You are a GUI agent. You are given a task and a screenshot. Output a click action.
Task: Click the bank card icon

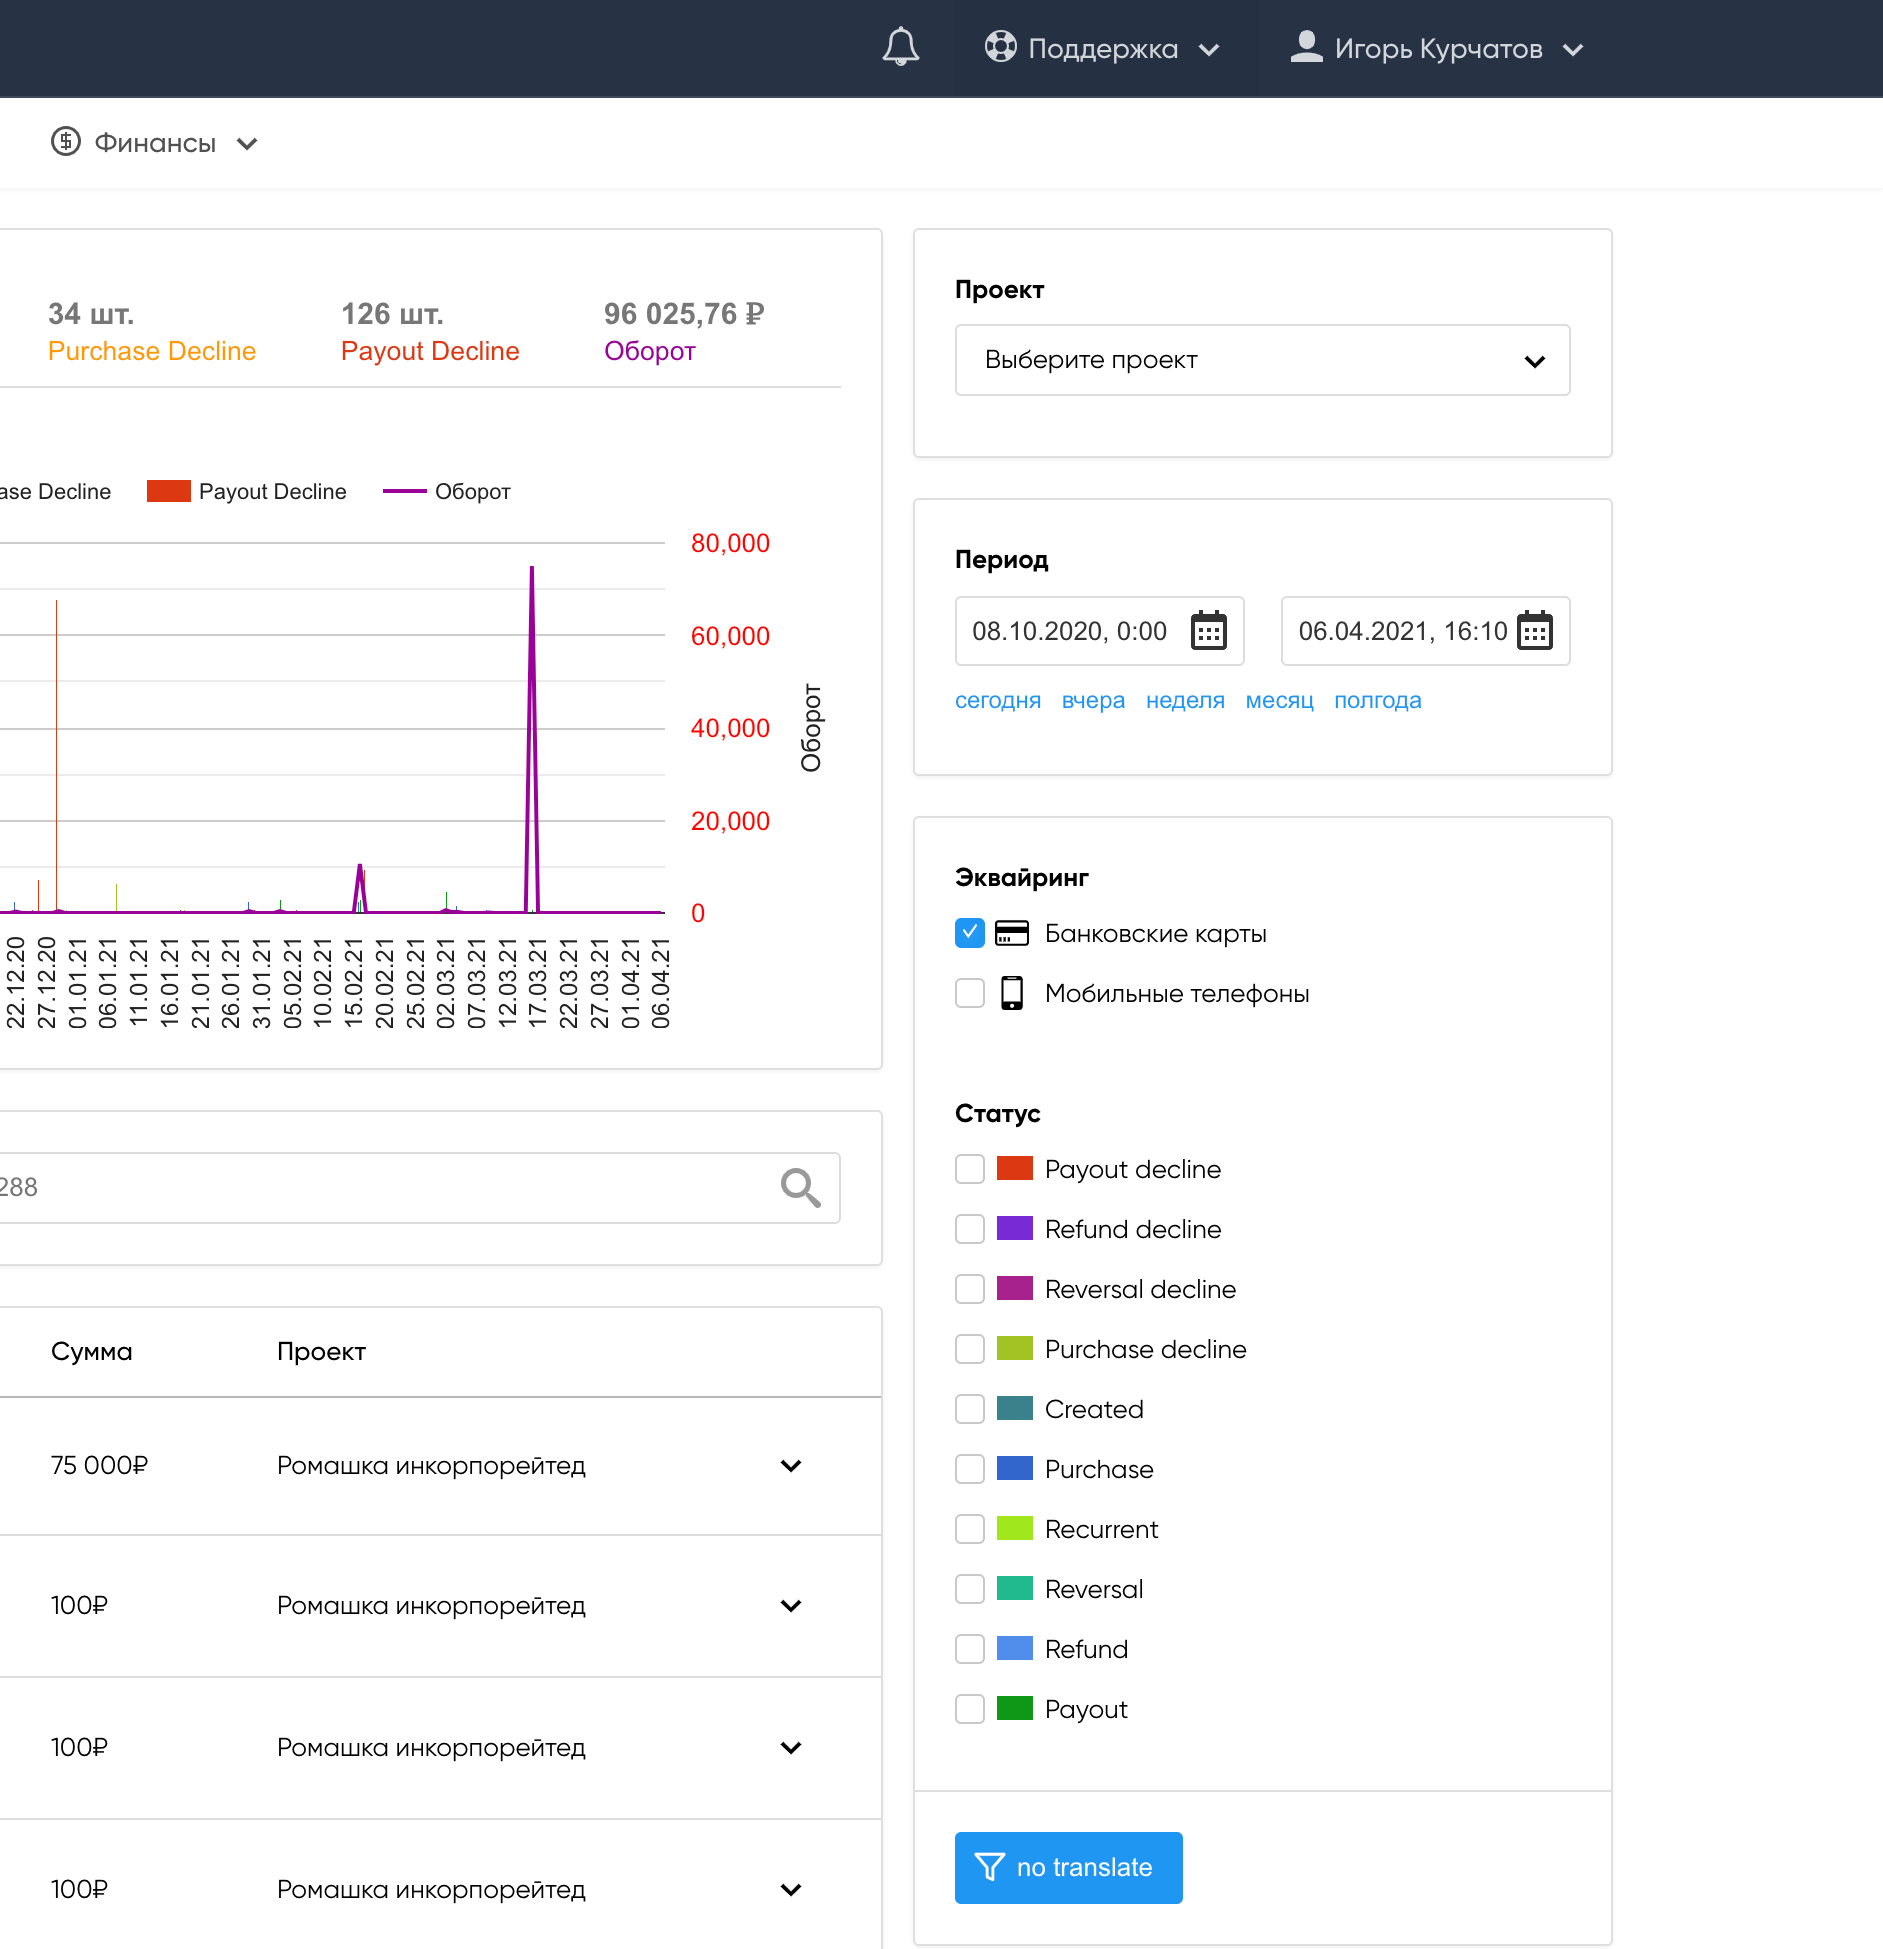pyautogui.click(x=1012, y=933)
